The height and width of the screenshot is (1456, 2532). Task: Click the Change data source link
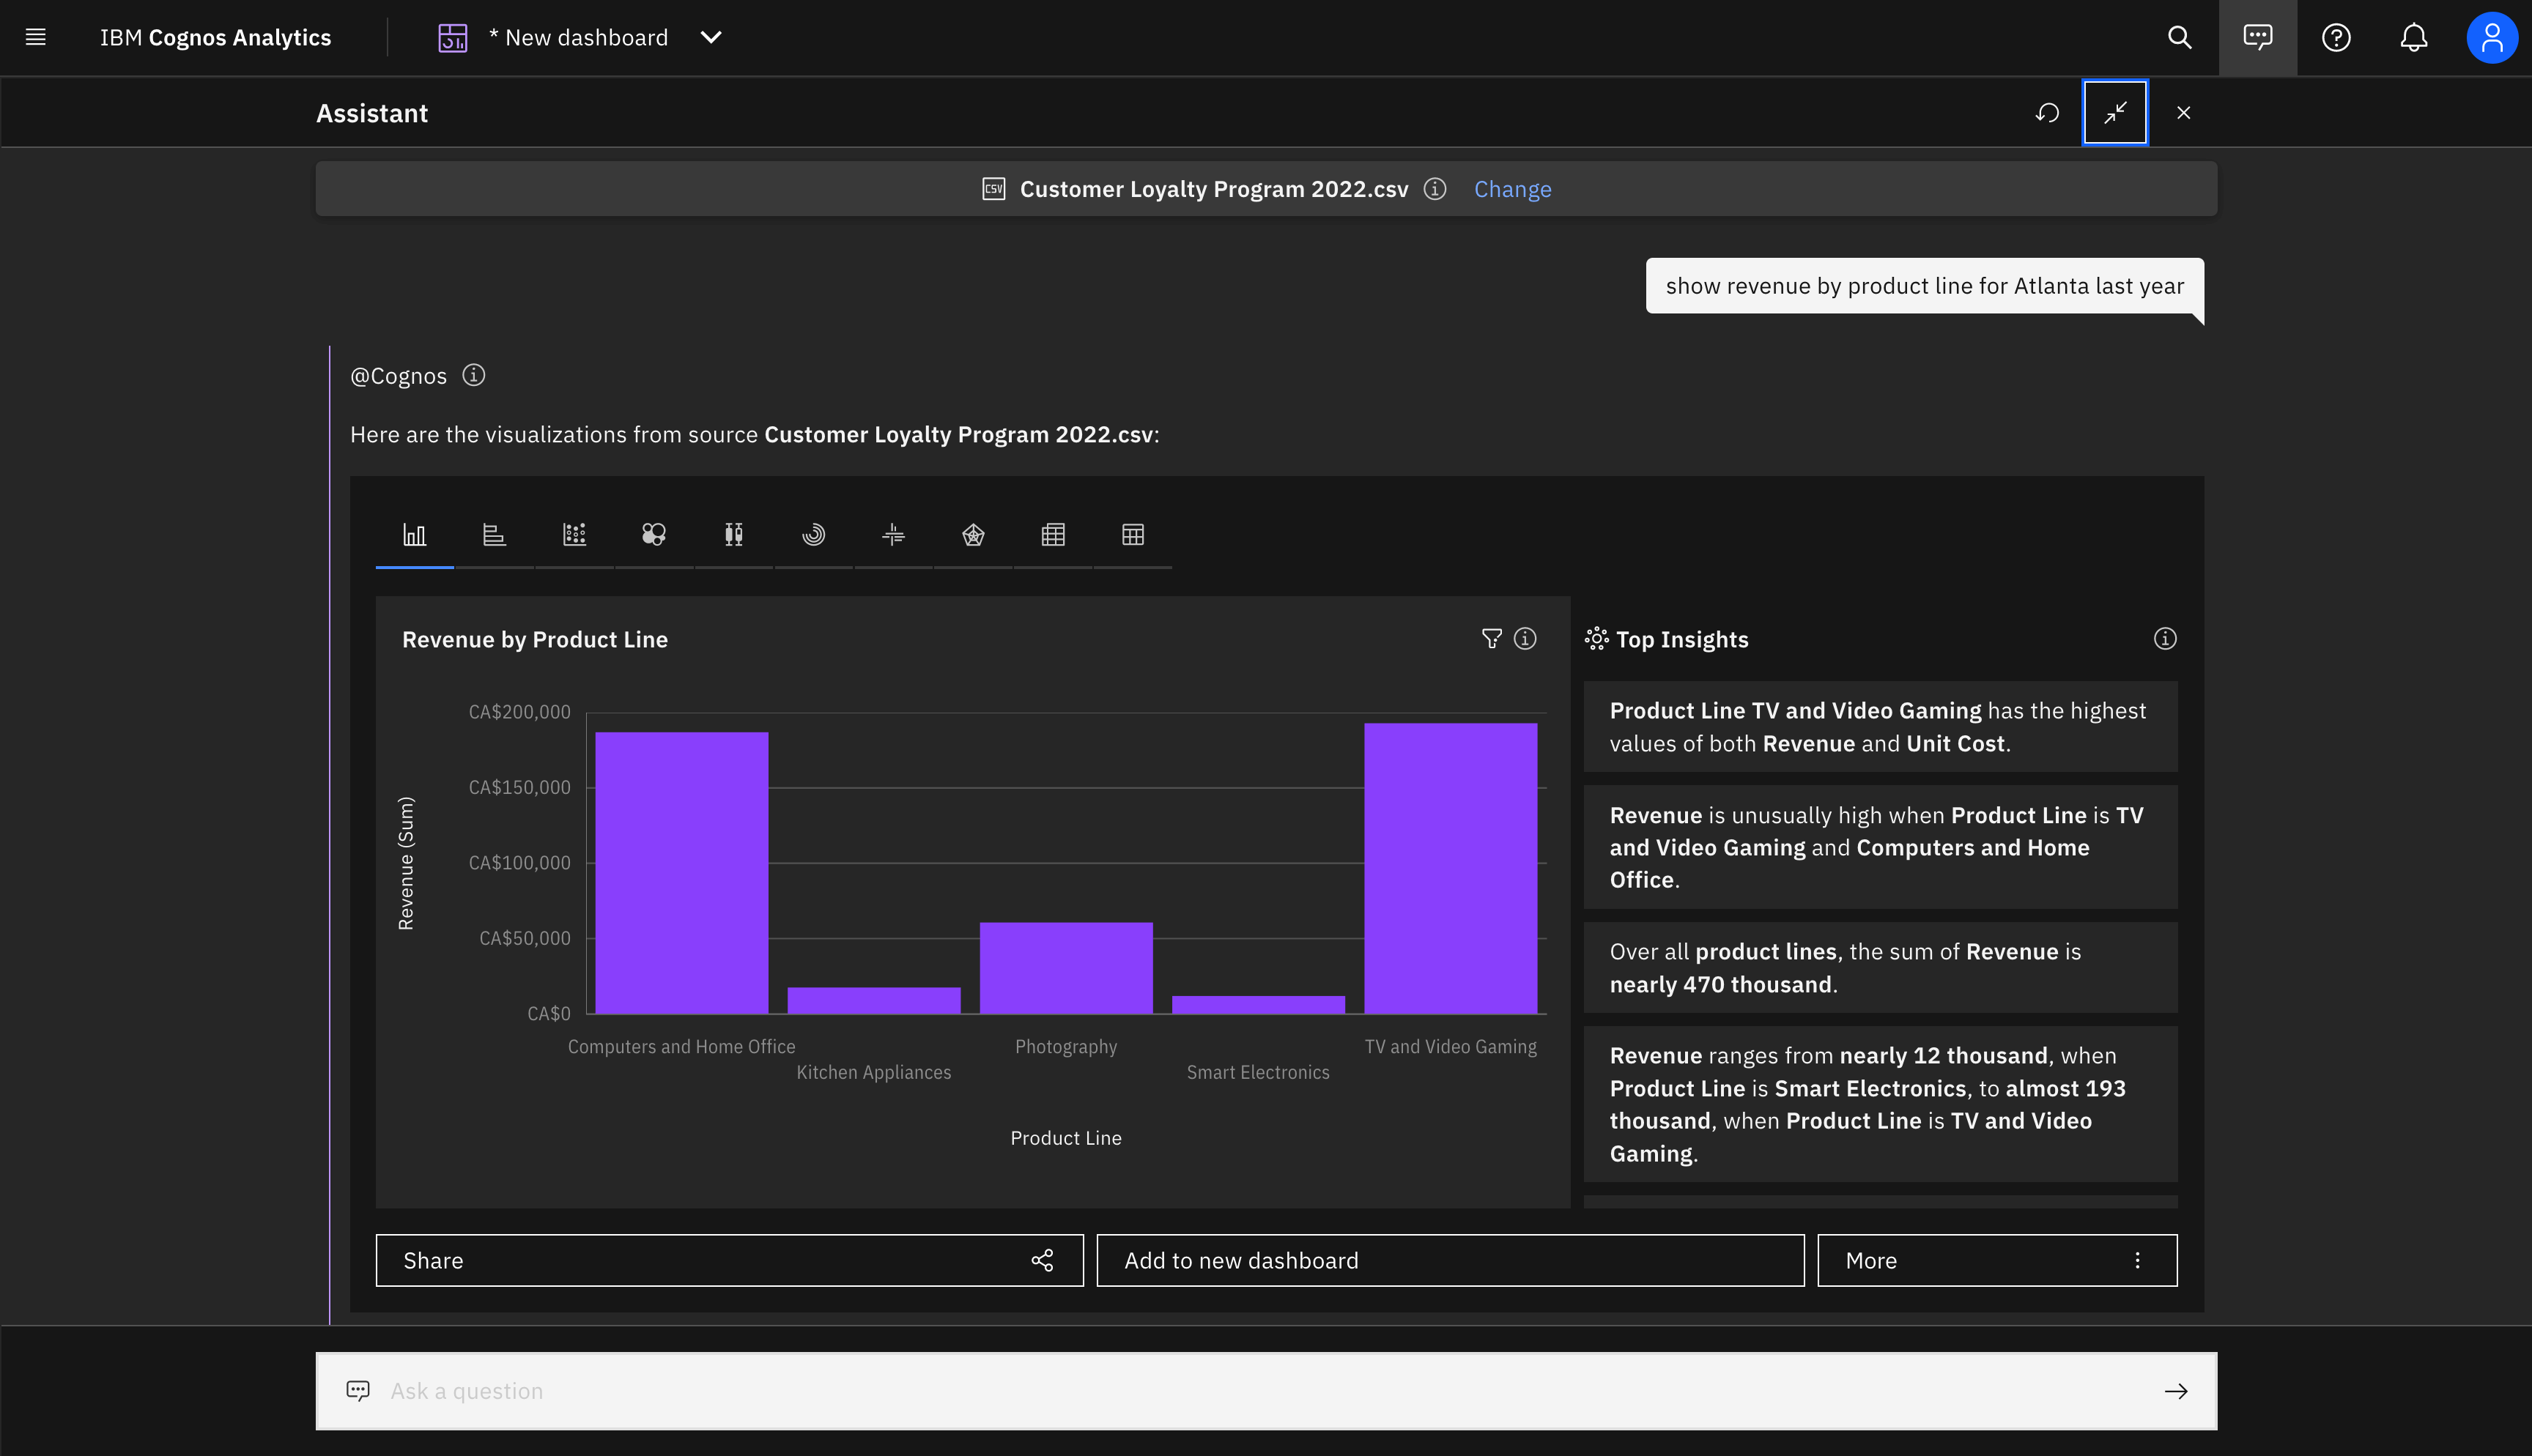click(x=1512, y=189)
